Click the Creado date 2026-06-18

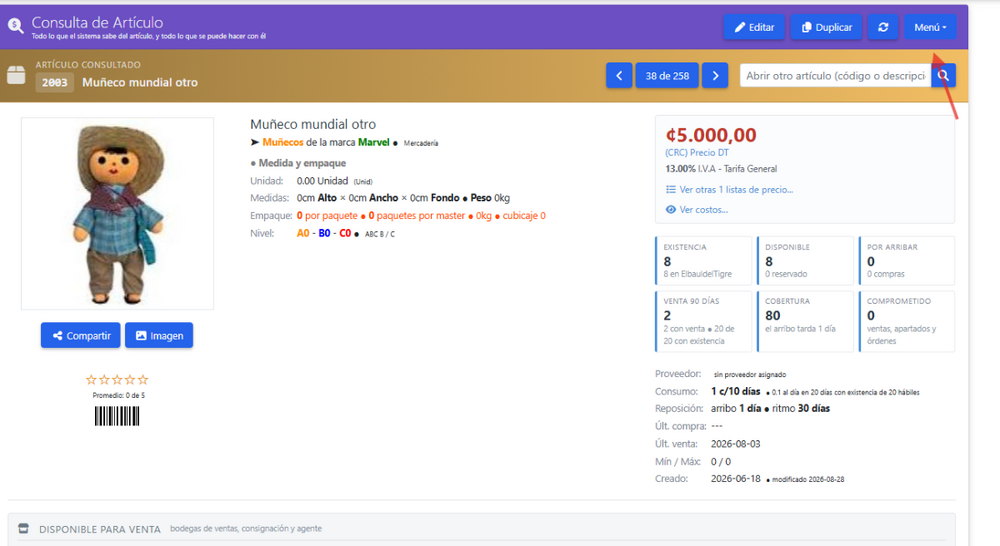[x=735, y=478]
